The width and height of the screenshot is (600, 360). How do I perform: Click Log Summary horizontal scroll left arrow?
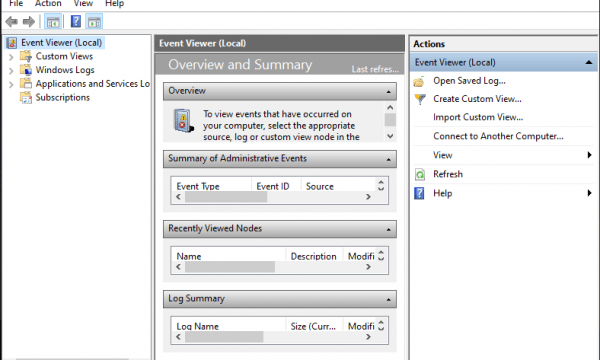[178, 337]
